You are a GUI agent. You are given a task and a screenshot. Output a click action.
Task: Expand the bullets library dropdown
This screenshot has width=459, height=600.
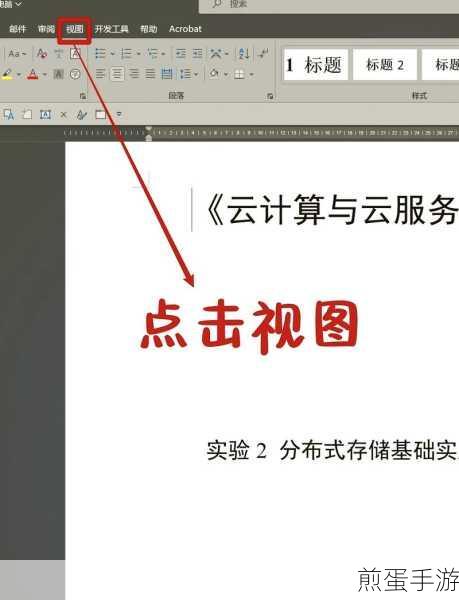[x=112, y=54]
